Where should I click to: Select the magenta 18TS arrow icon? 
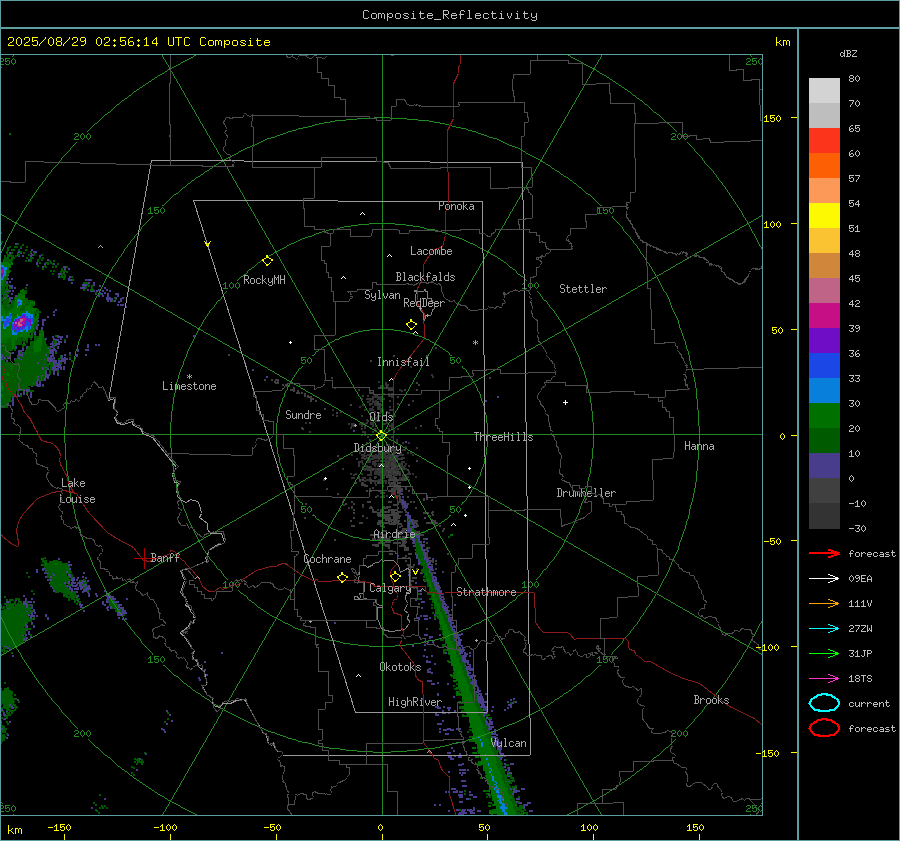click(x=824, y=679)
